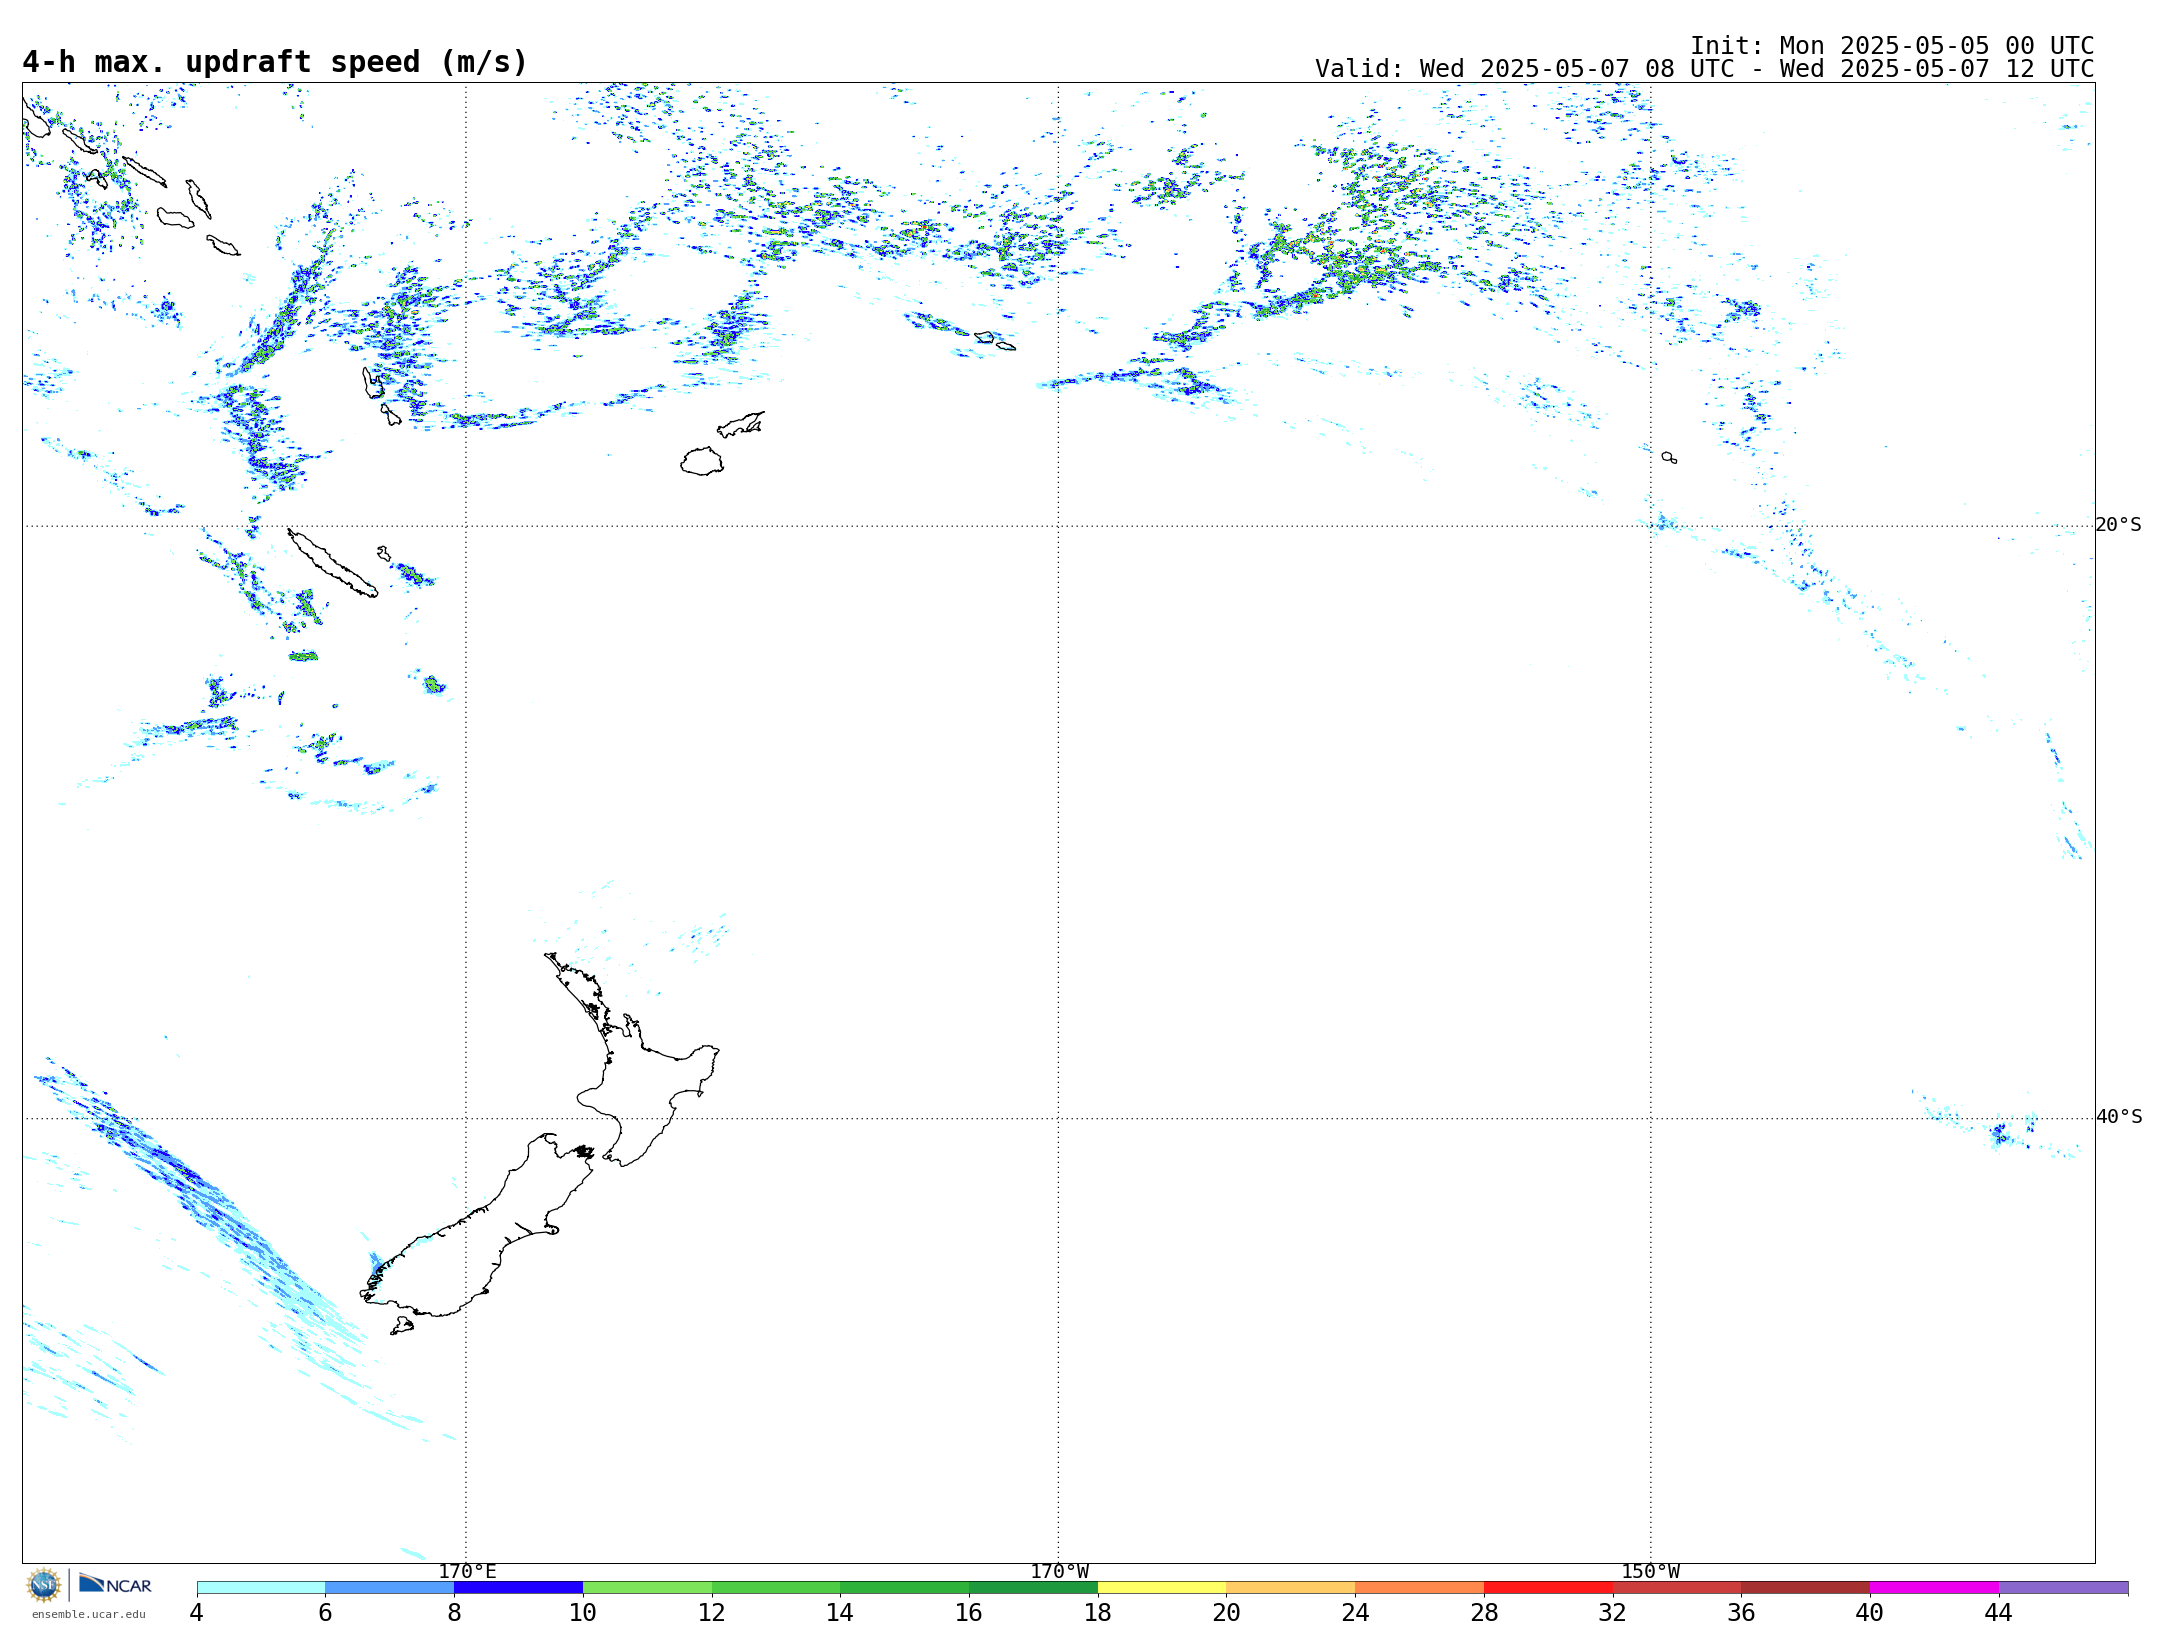Click the 'Init: Mon 2025-05-05 00 UTC' text
2160x1626 pixels.
(1892, 46)
